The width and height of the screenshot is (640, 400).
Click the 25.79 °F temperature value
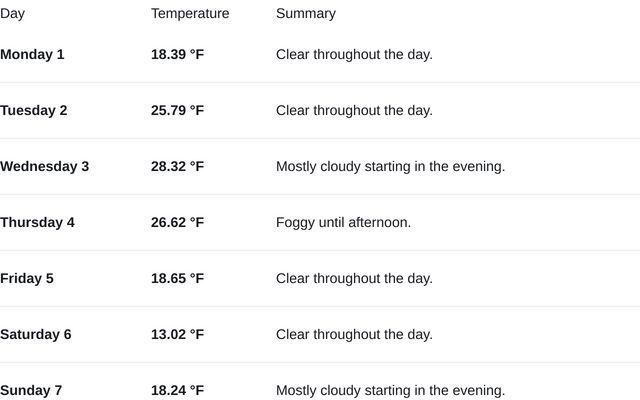click(177, 110)
